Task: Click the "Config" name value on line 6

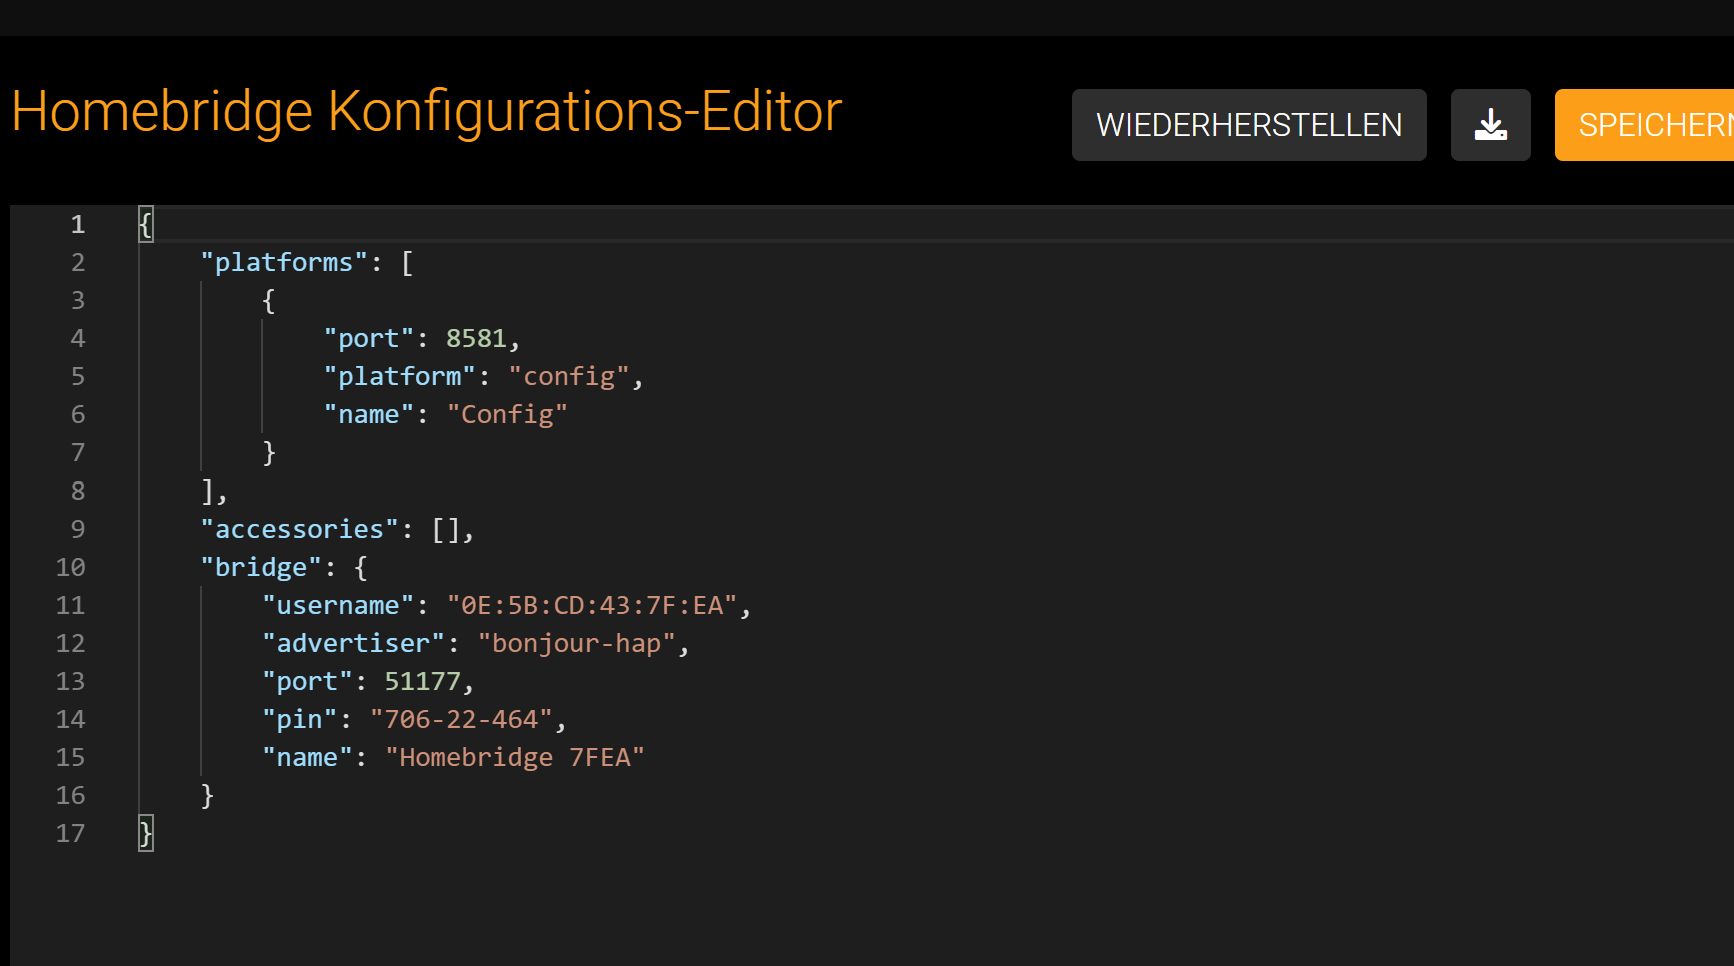Action: [507, 415]
